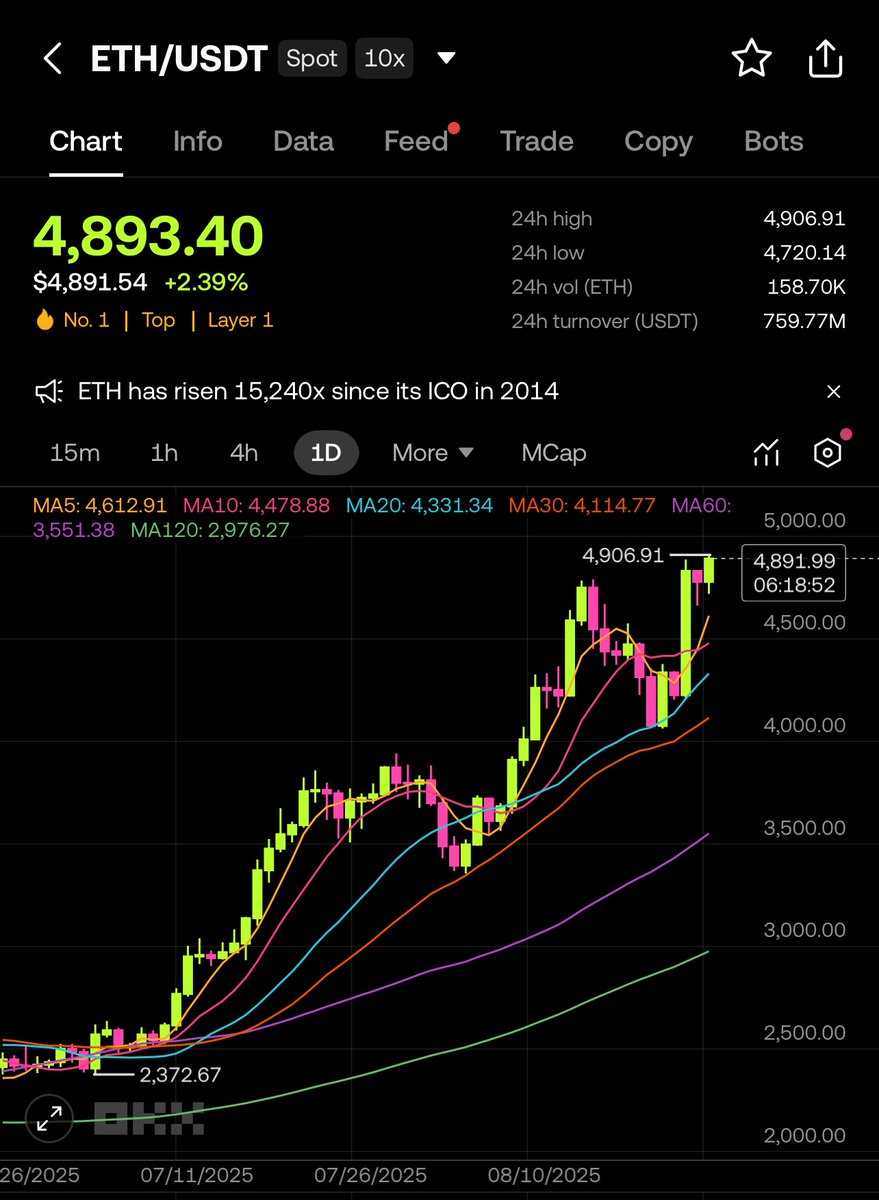Add ETH/USDT to favorites with star icon
This screenshot has height=1200, width=879.
(751, 59)
